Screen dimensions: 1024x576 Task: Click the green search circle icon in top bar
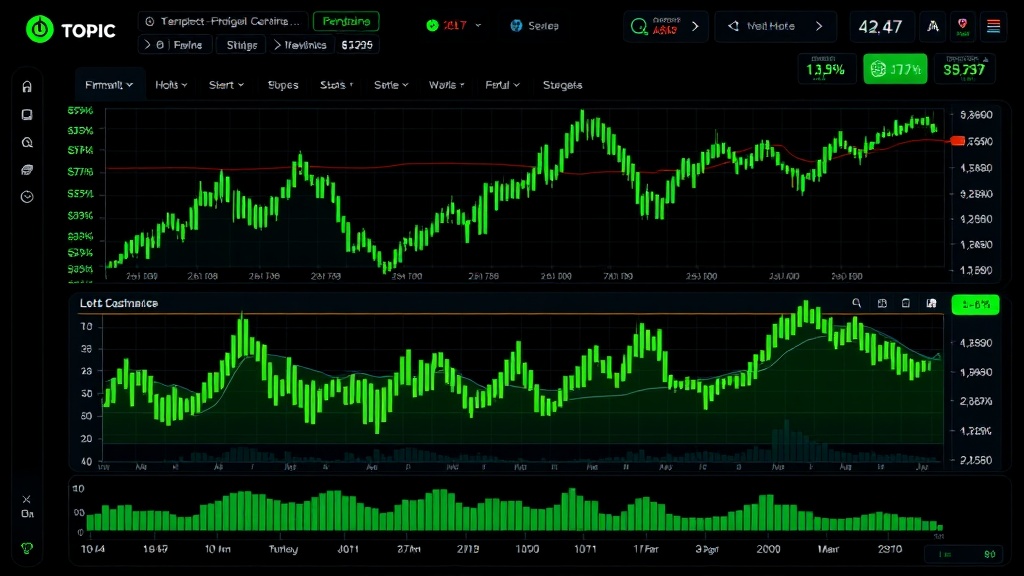click(x=639, y=27)
